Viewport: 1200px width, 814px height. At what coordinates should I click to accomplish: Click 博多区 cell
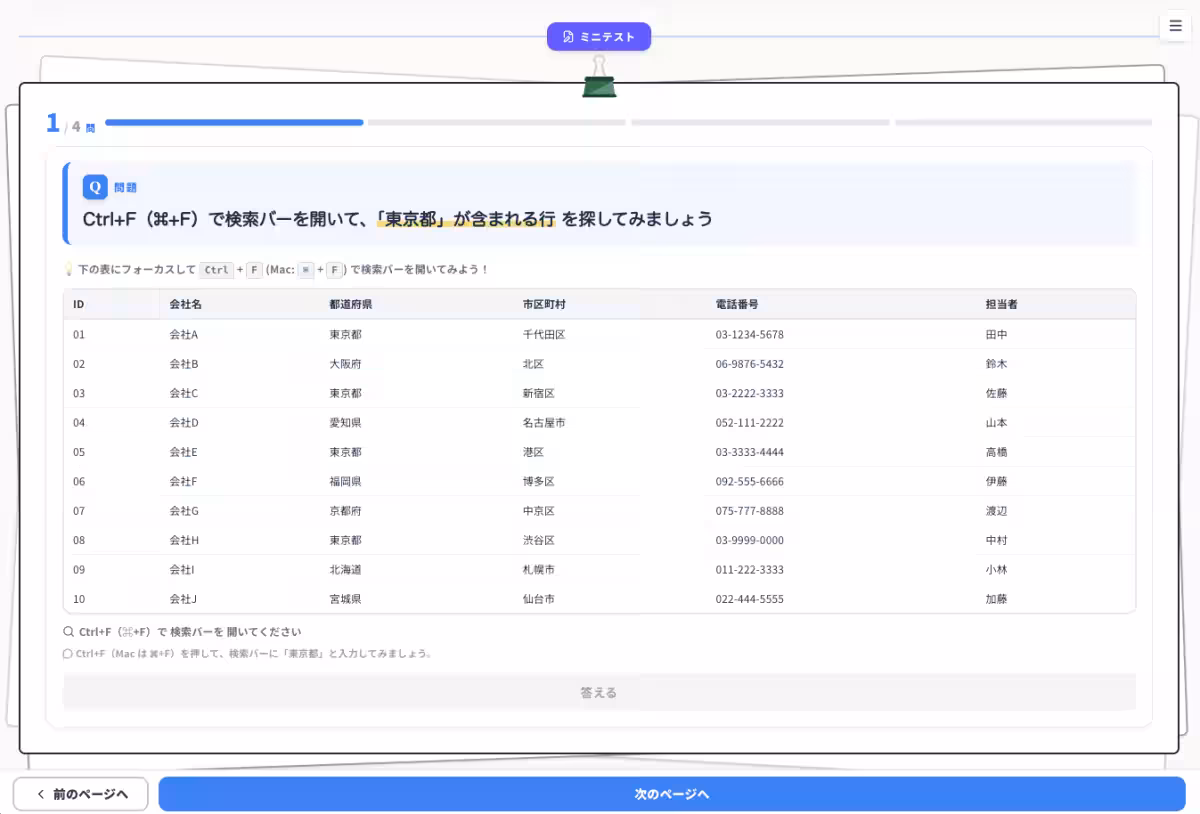point(539,481)
